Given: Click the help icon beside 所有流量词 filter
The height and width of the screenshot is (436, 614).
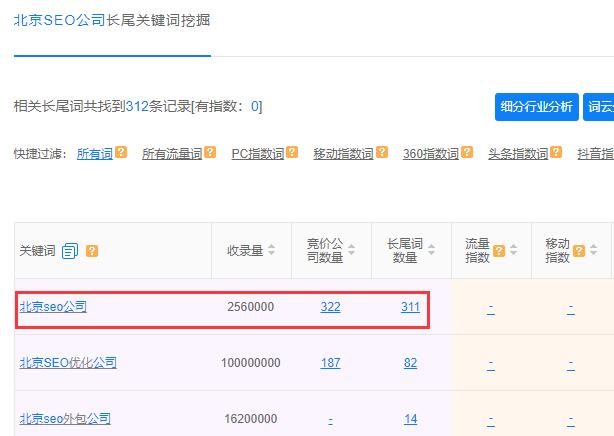Looking at the screenshot, I should [x=210, y=153].
